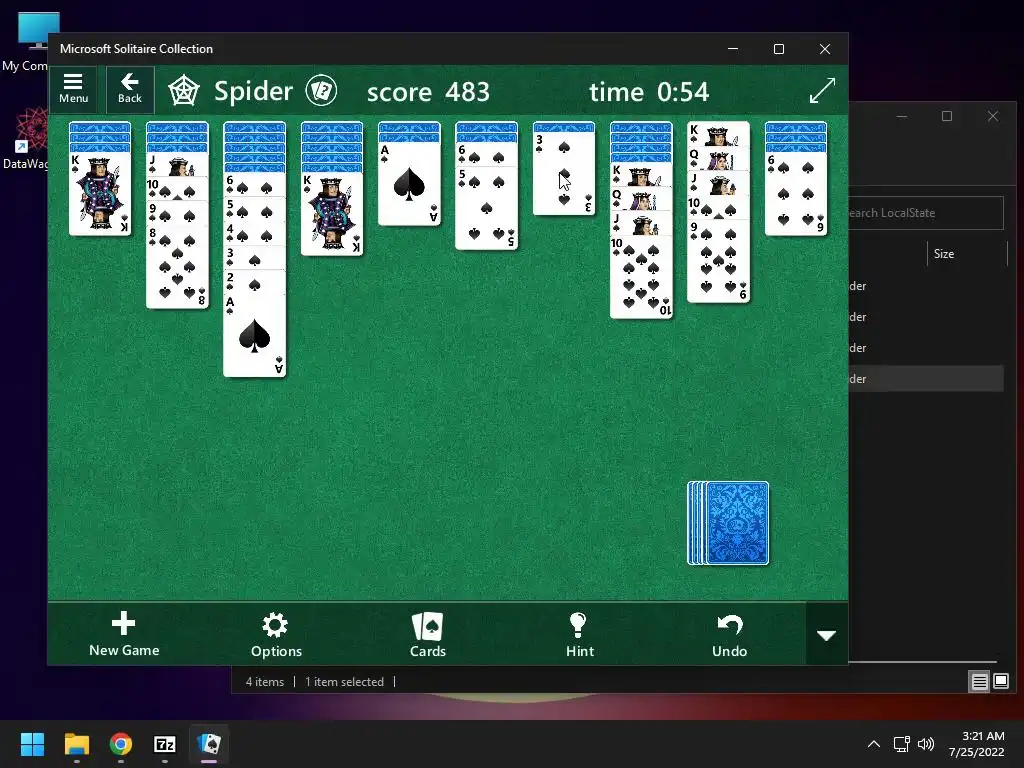Select the 6 of spades in third column

point(255,184)
